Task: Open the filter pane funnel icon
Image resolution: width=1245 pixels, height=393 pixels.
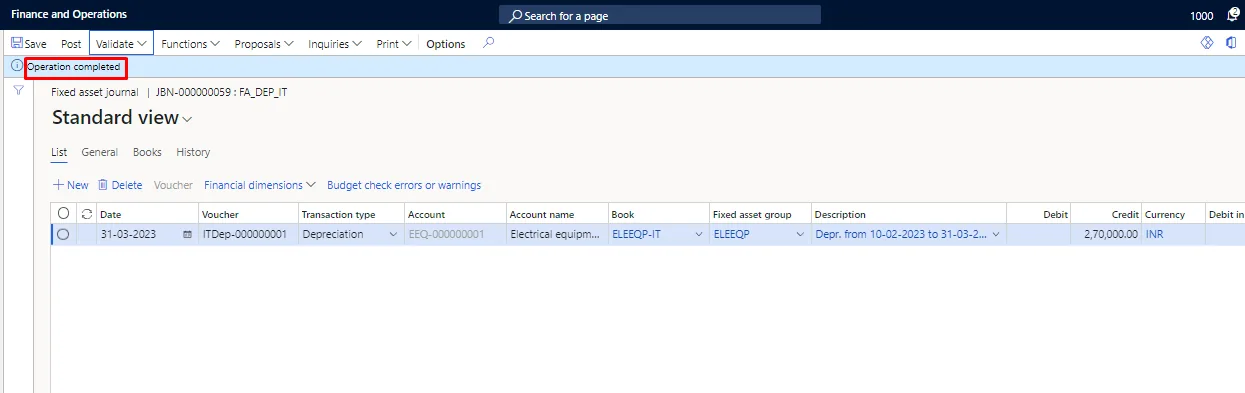Action: pyautogui.click(x=18, y=91)
